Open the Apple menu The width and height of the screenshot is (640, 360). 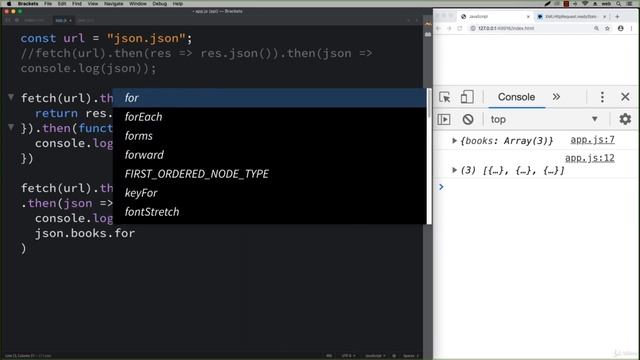click(x=9, y=4)
